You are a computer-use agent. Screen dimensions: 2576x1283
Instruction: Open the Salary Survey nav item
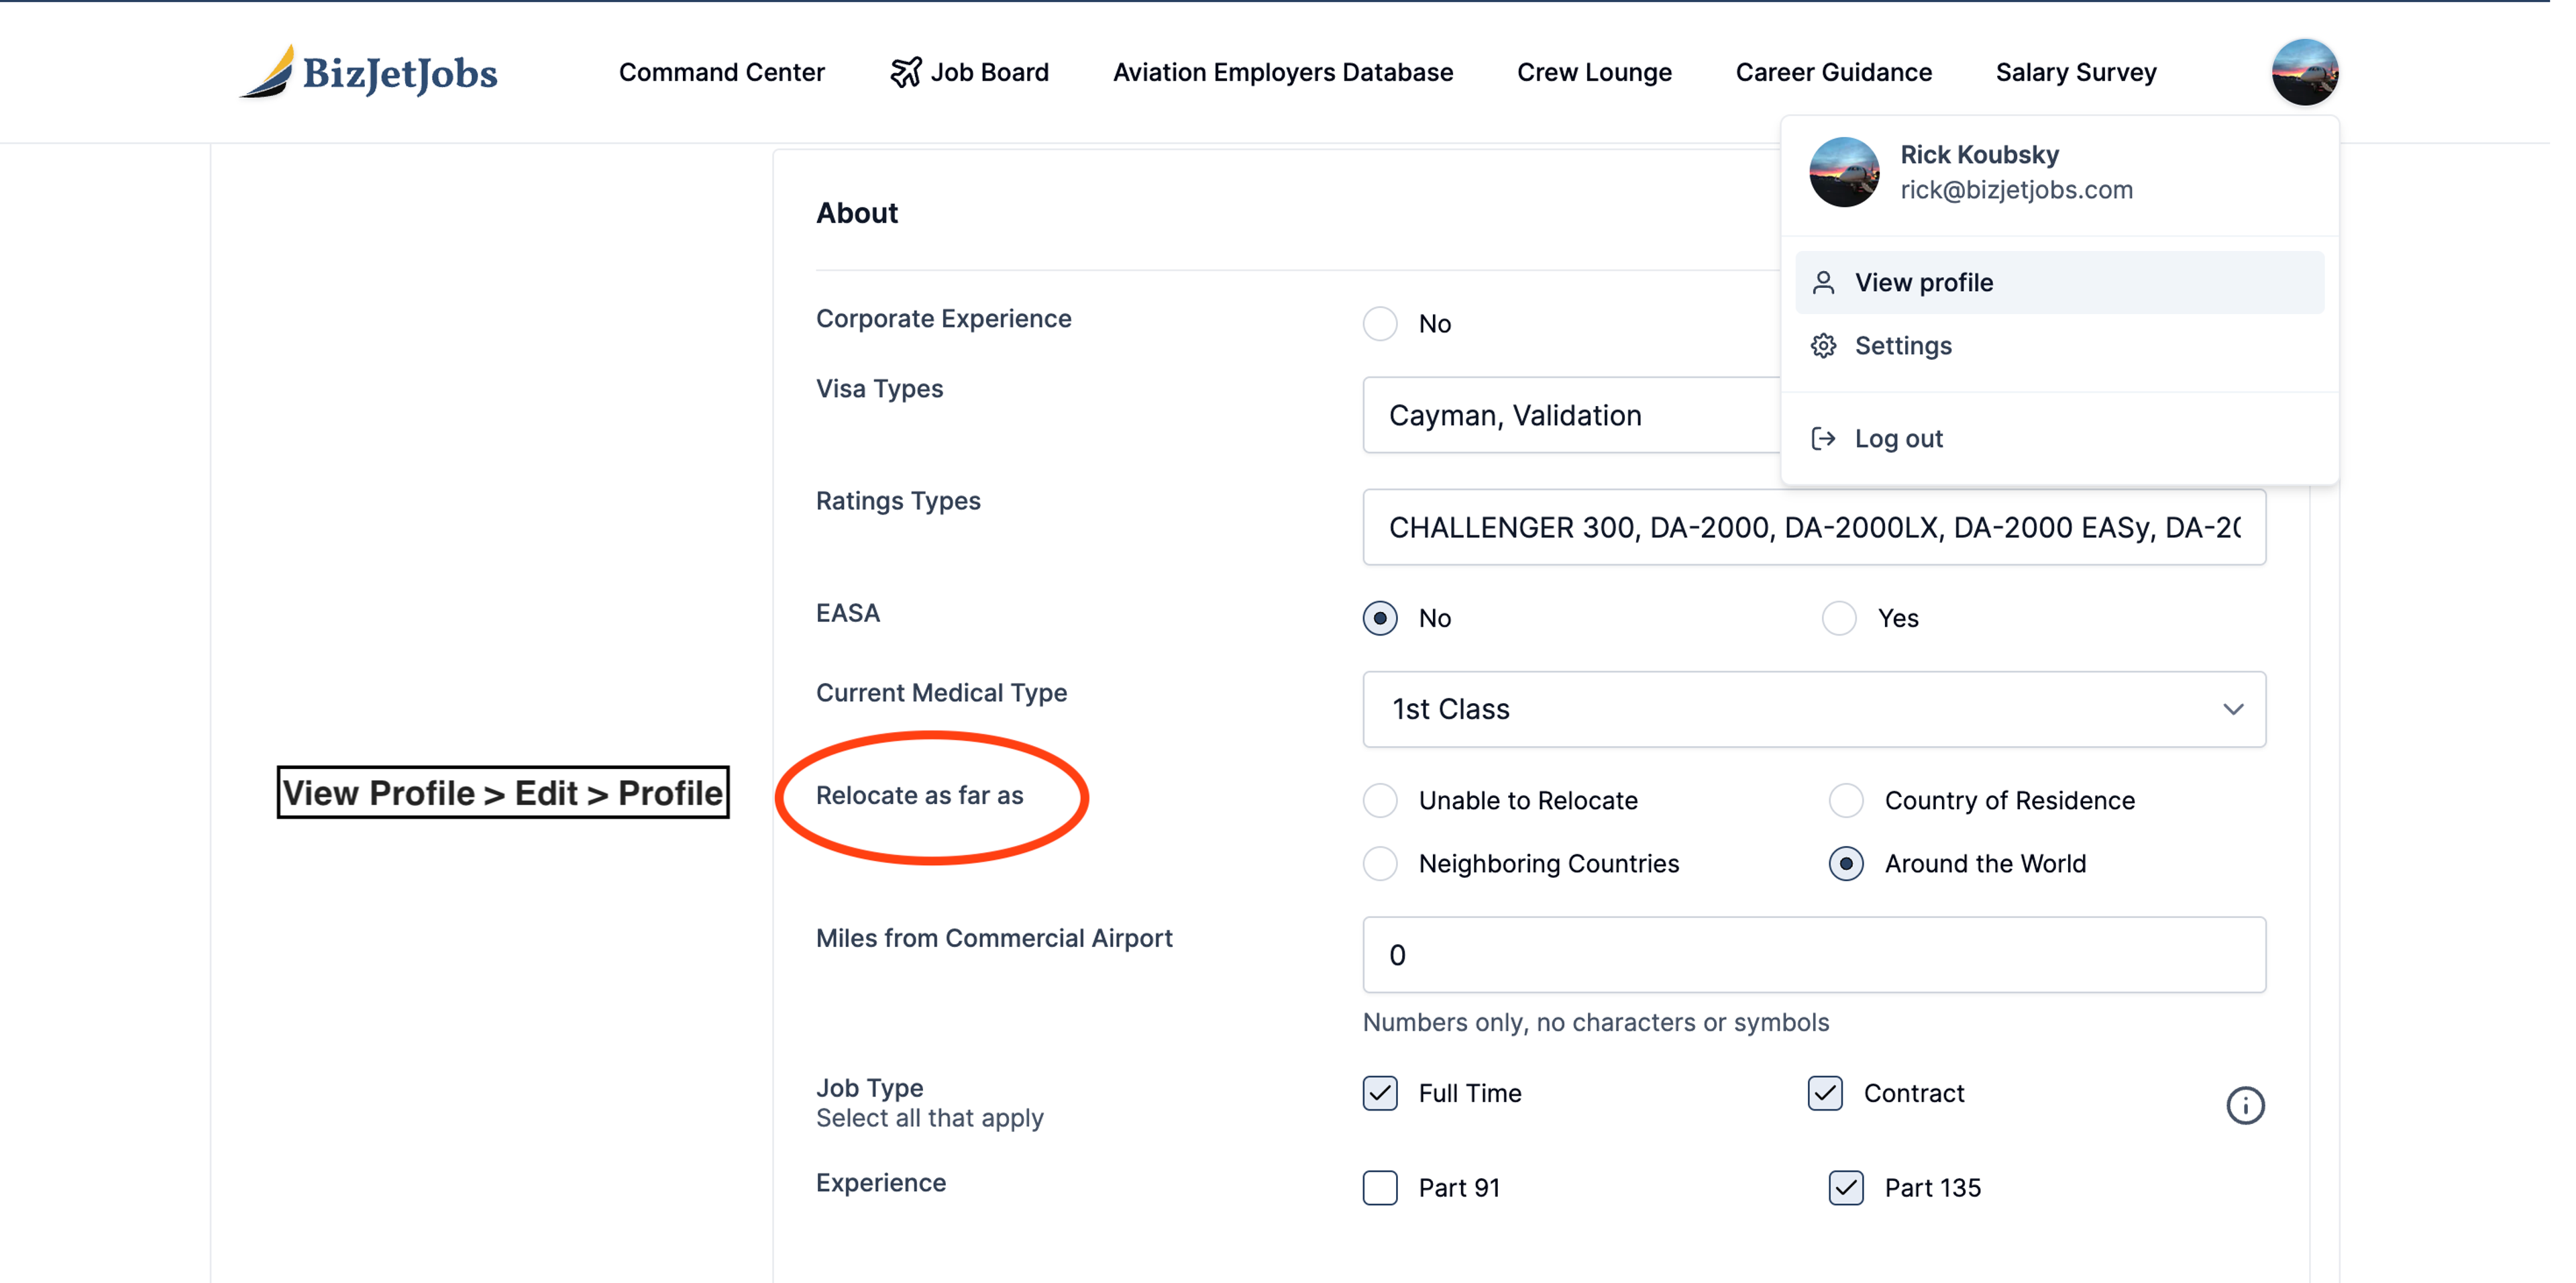(x=2076, y=72)
